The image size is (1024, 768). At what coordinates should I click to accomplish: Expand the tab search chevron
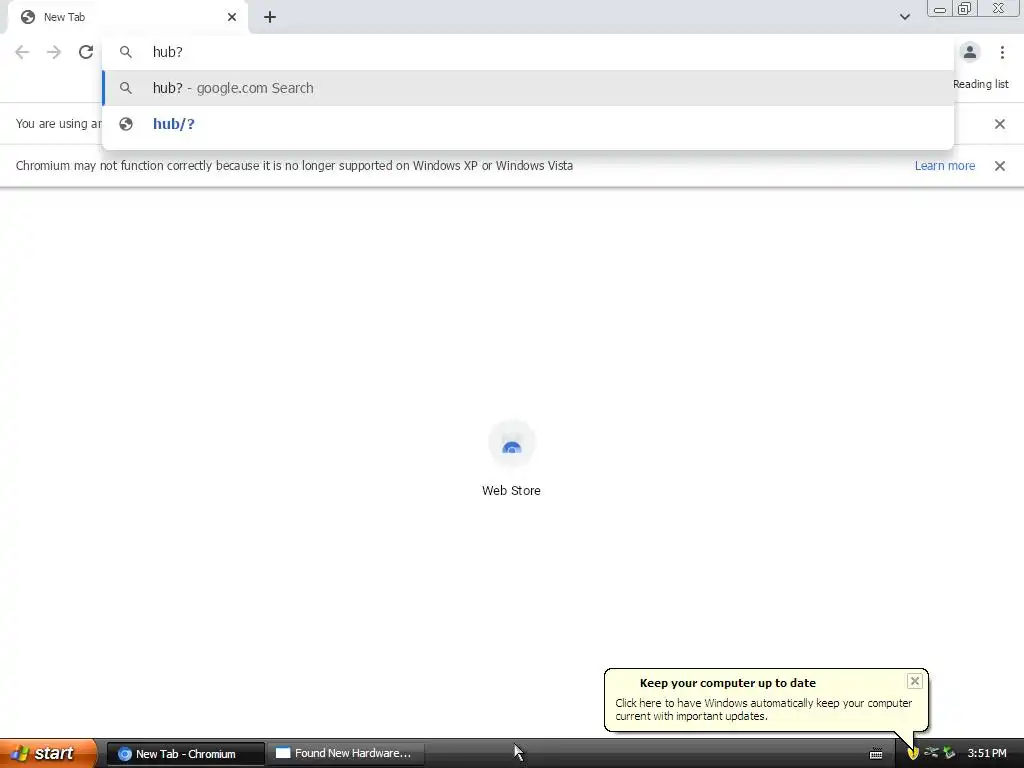(904, 17)
